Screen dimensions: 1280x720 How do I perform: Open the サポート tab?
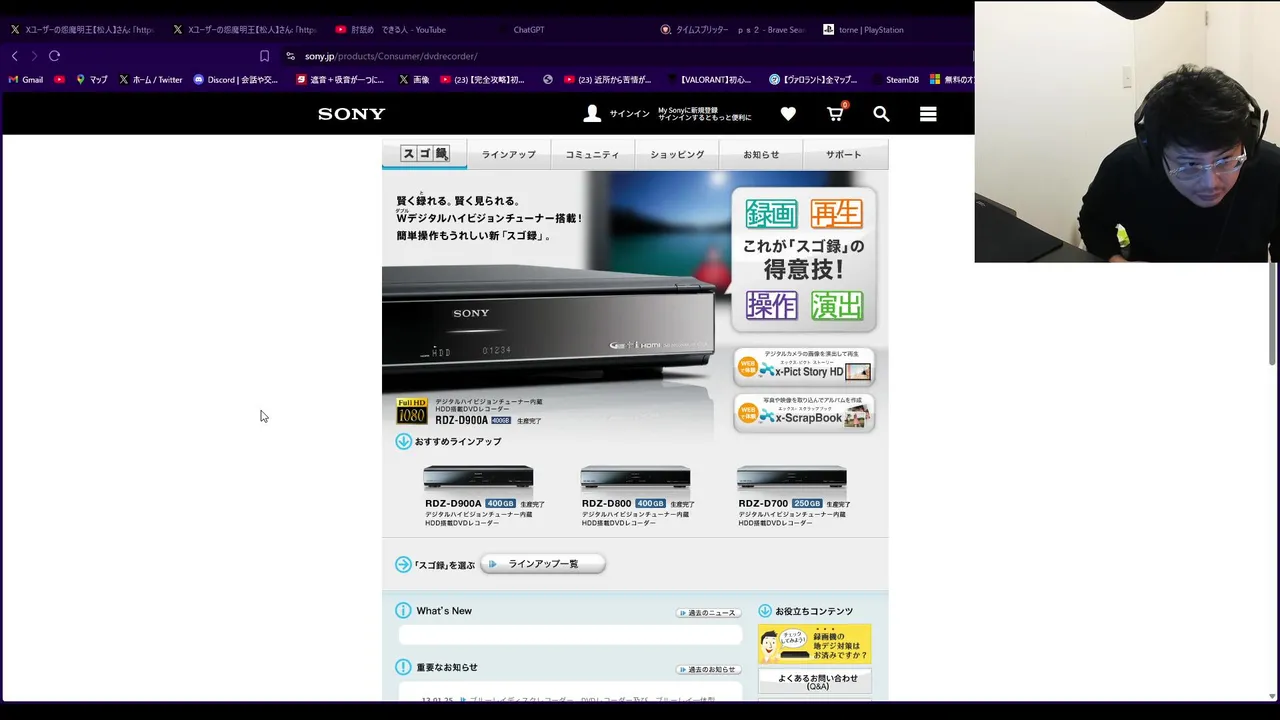[843, 154]
